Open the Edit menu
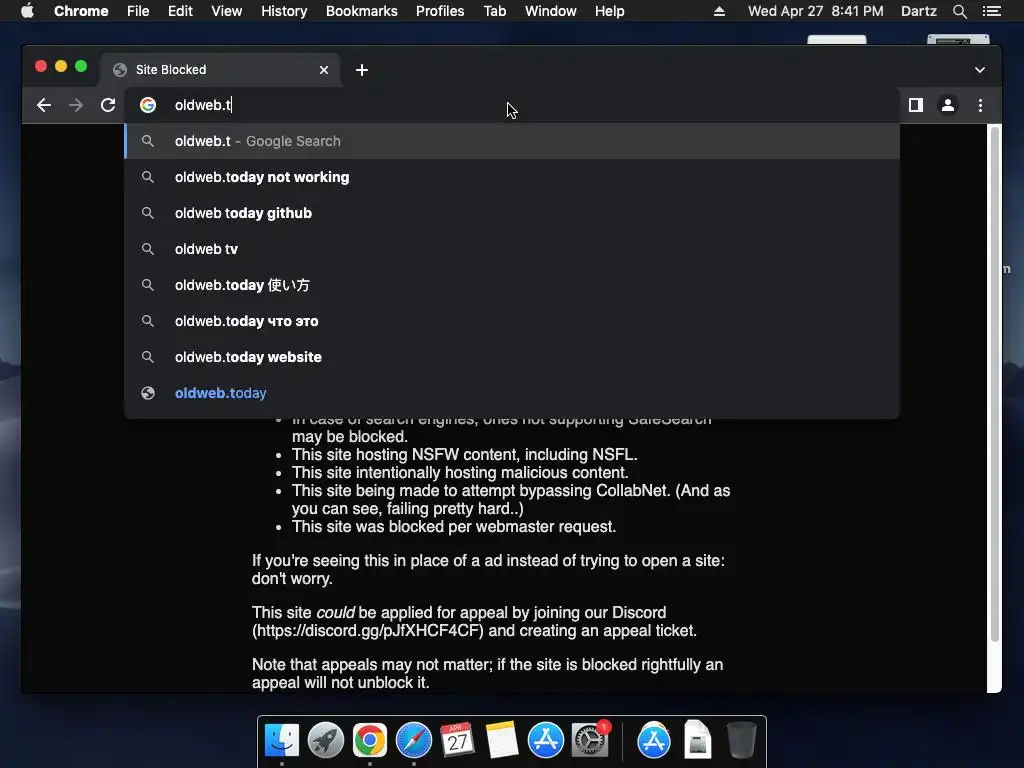1024x768 pixels. (x=180, y=11)
